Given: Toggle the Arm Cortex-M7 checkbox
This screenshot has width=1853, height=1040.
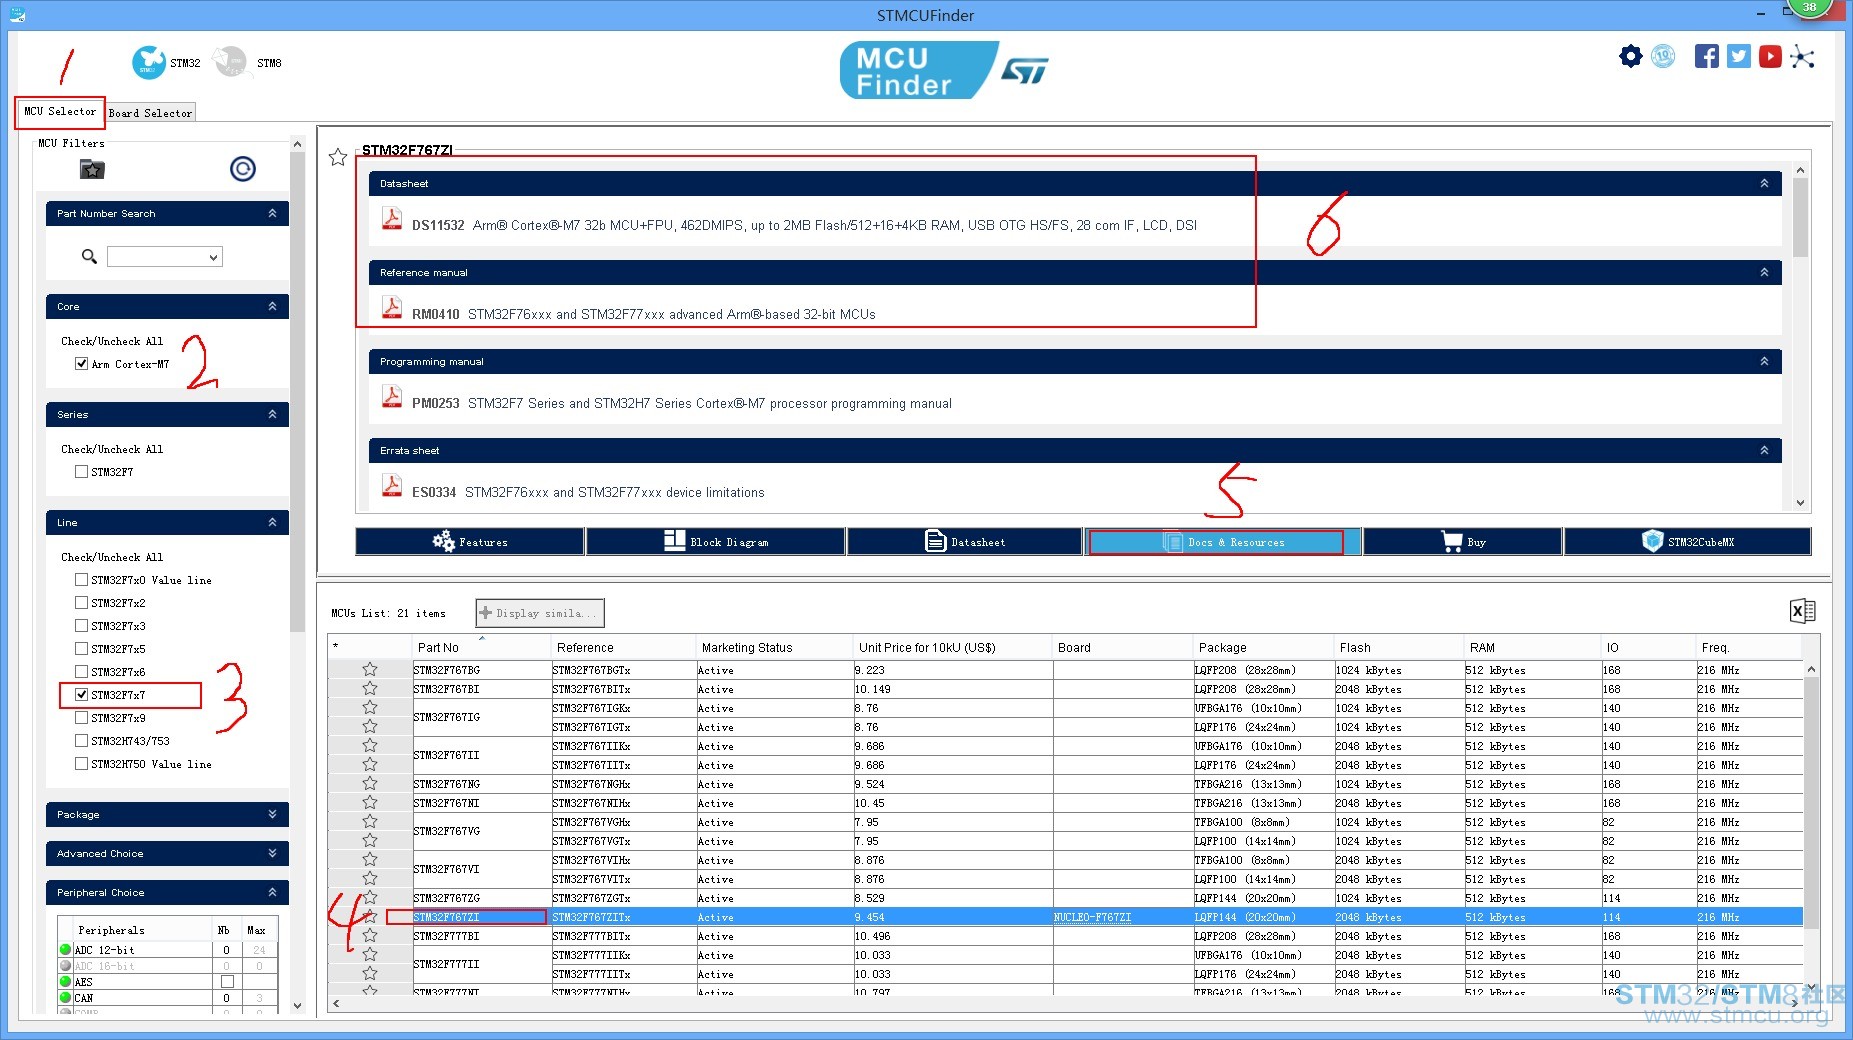Looking at the screenshot, I should click(82, 364).
